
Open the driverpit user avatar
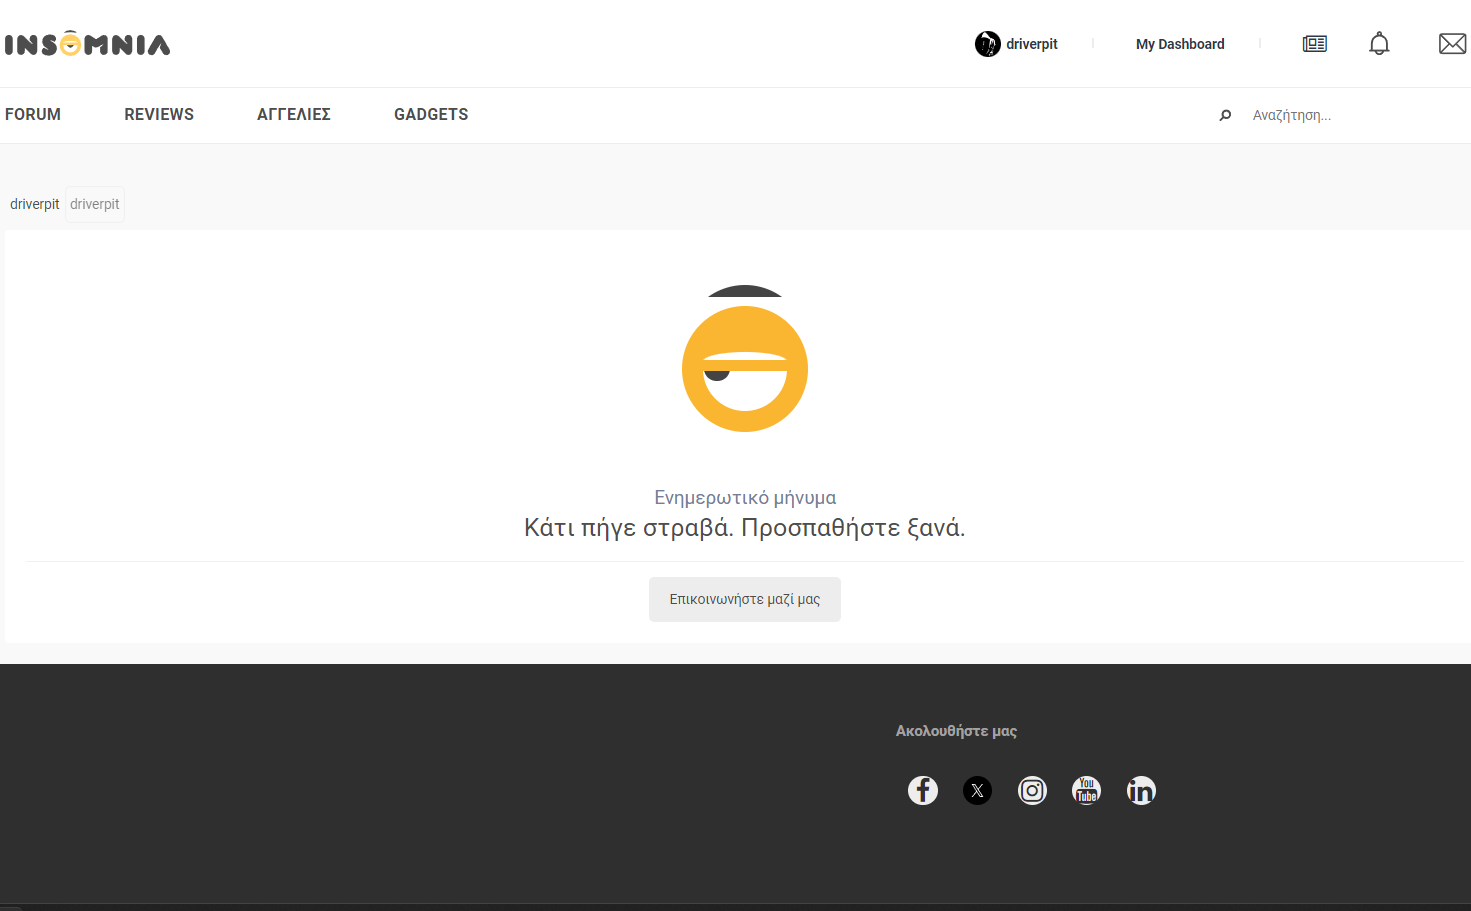[x=987, y=44]
